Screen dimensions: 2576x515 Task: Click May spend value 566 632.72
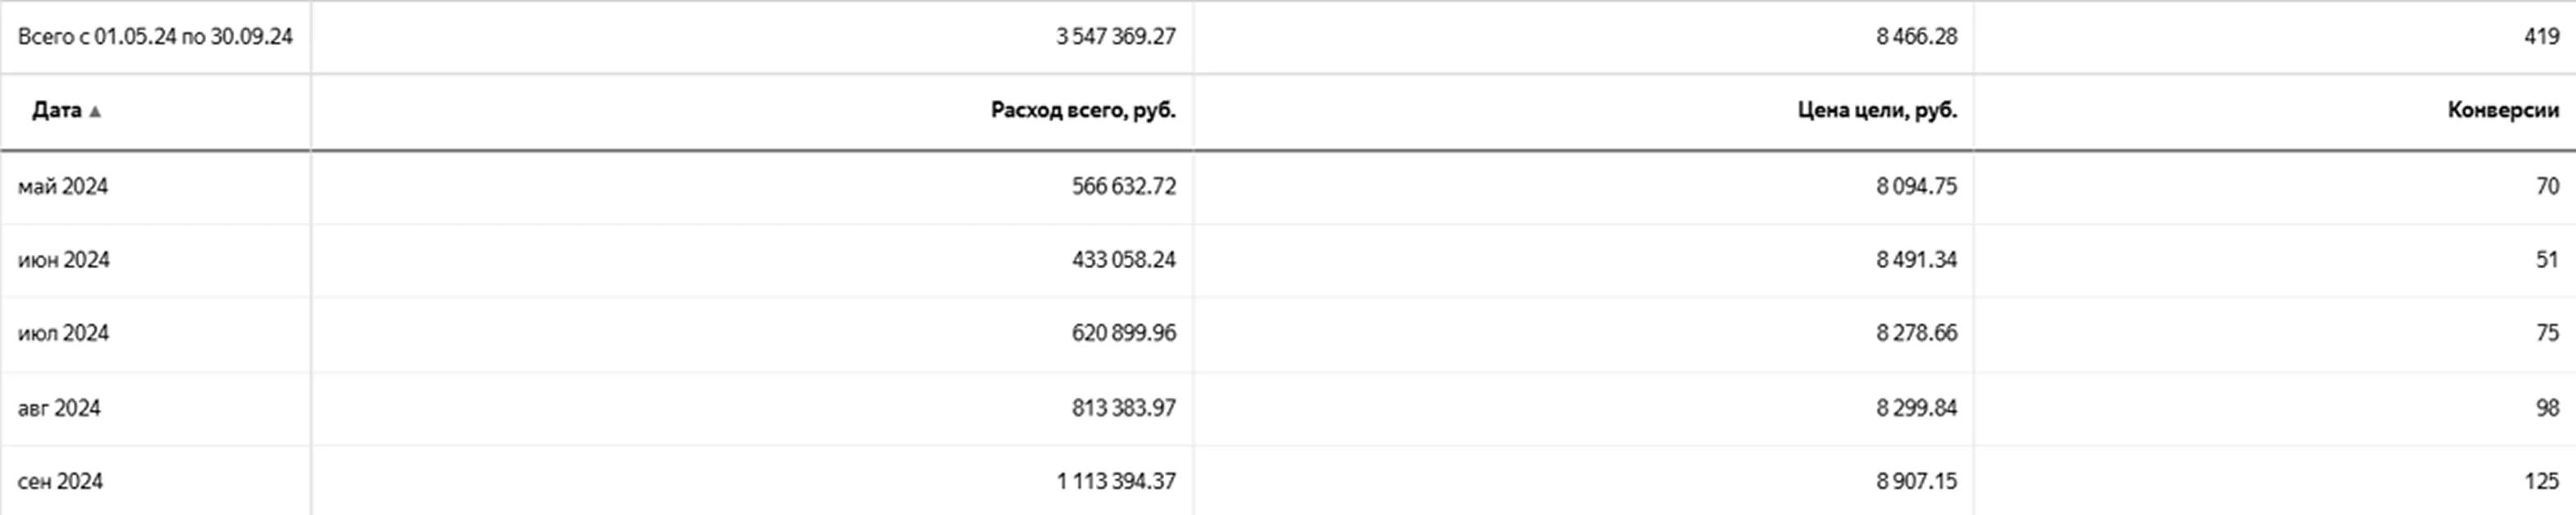tap(1123, 187)
